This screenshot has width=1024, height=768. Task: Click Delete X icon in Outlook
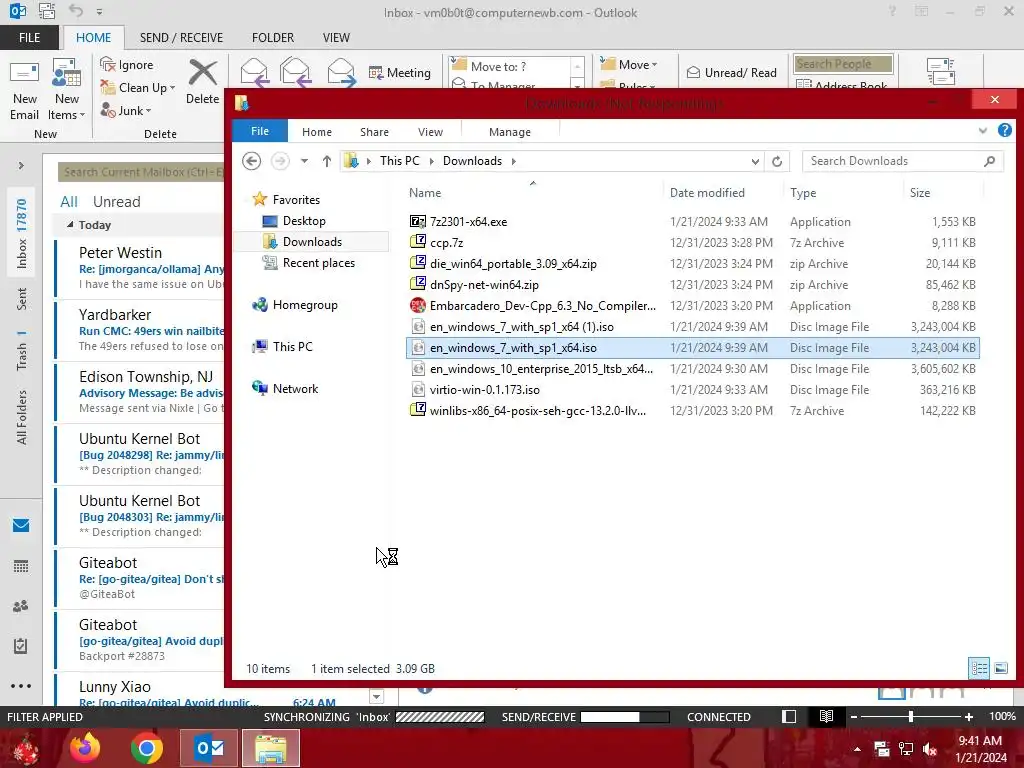point(202,72)
